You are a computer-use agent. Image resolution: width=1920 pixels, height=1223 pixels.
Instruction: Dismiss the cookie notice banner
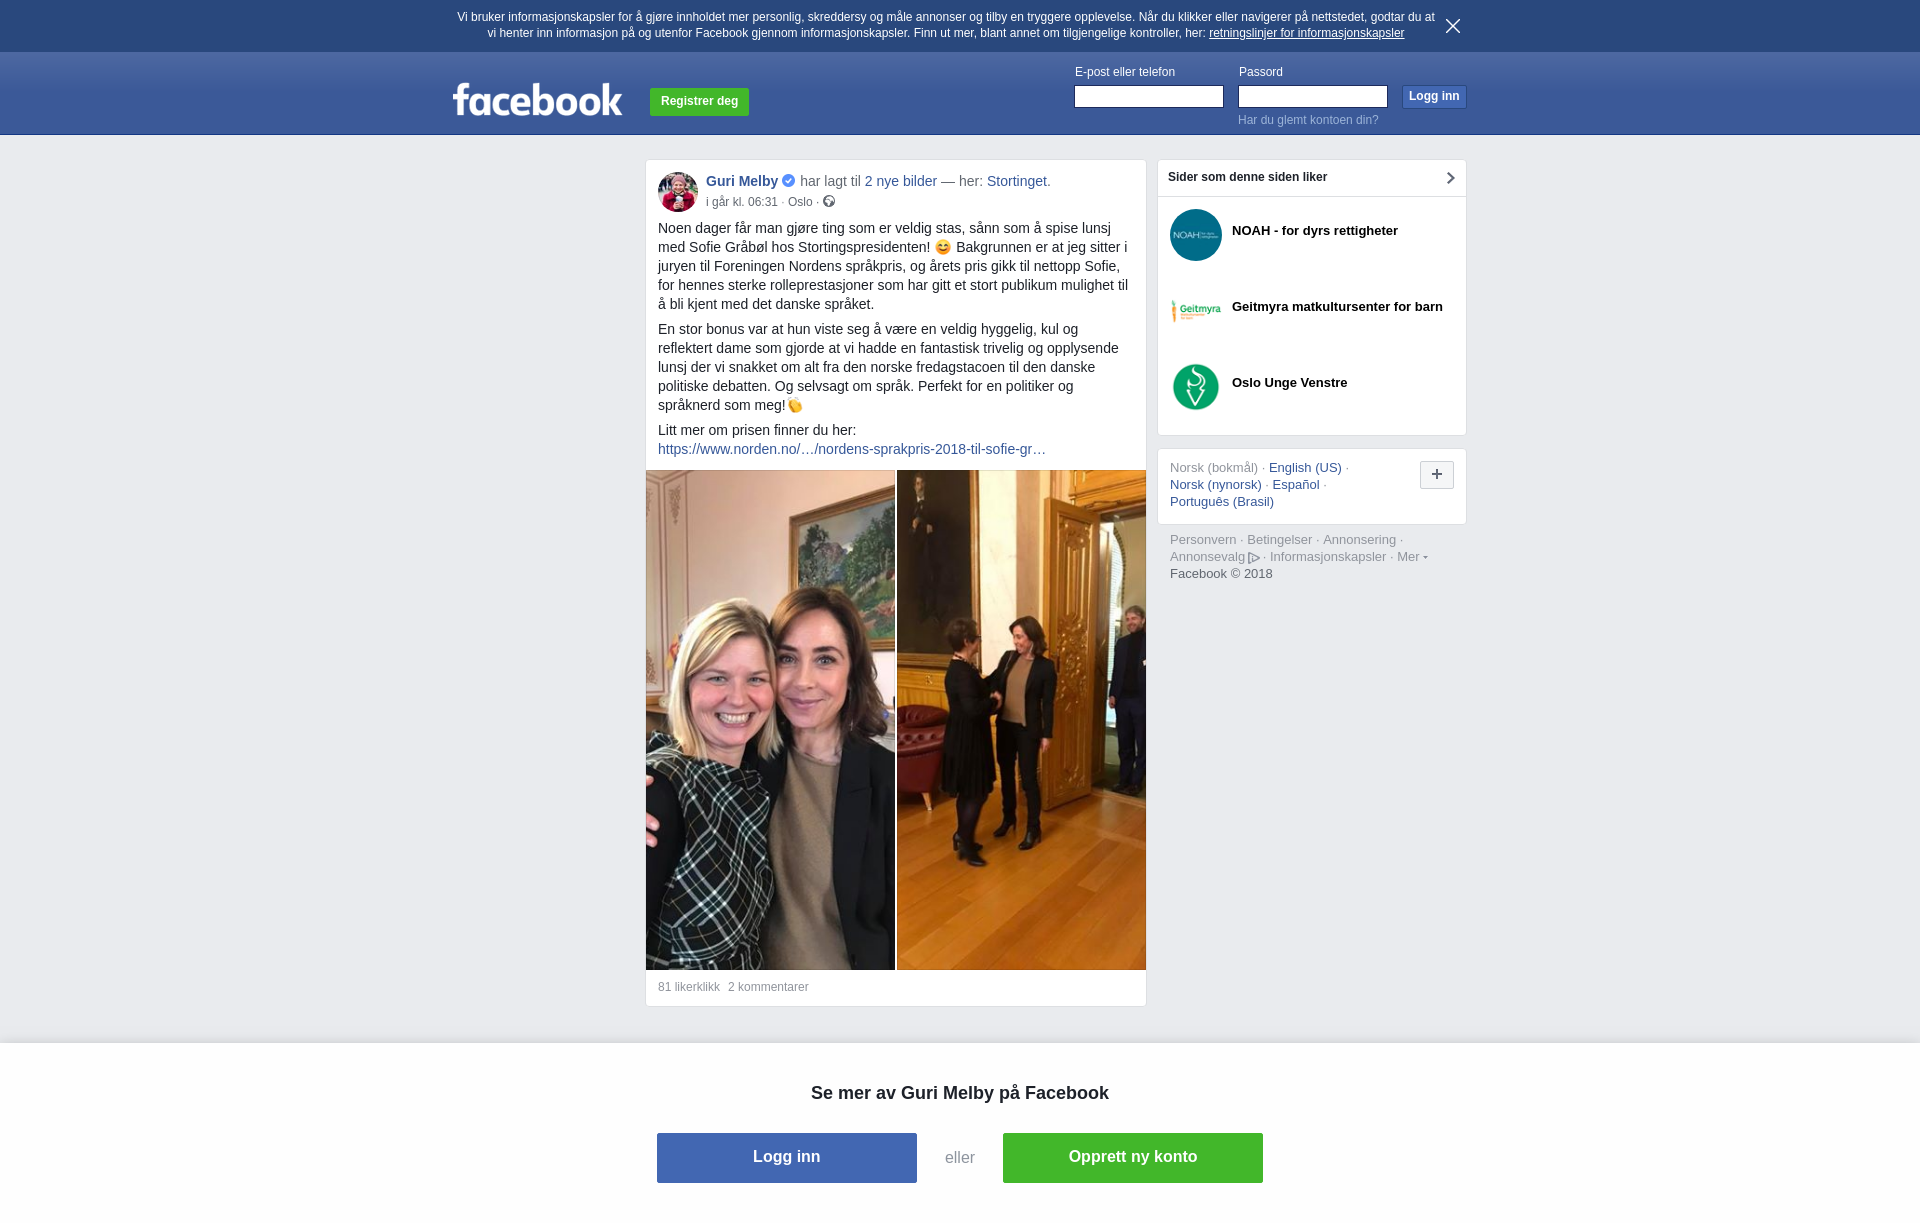[x=1453, y=26]
